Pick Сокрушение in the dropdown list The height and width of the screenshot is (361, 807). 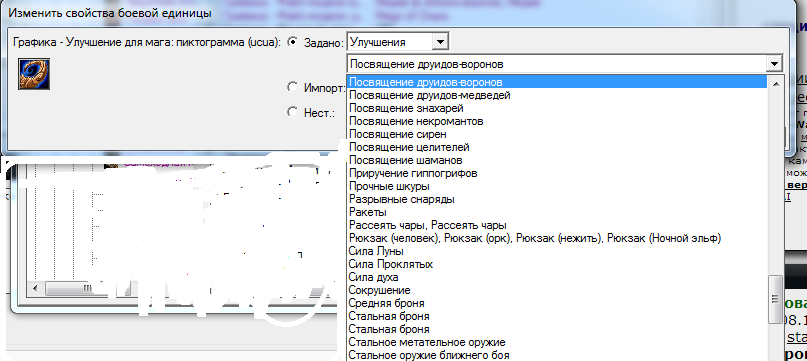557,290
